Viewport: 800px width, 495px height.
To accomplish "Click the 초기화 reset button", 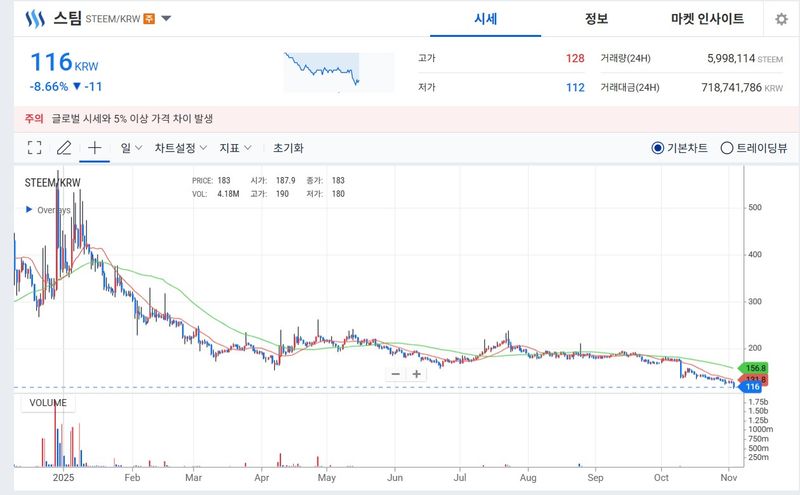I will coord(288,148).
